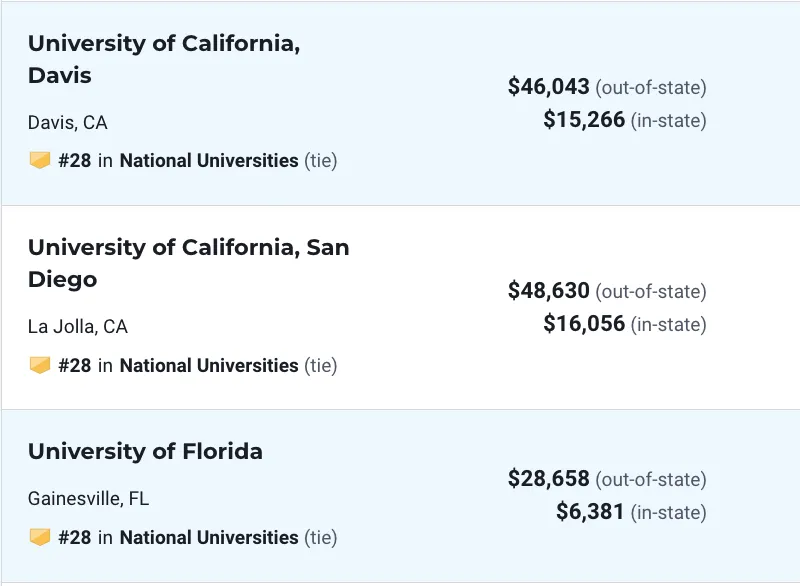Select National Universities link in Florida row
Viewport: 800px width, 586px height.
(209, 538)
